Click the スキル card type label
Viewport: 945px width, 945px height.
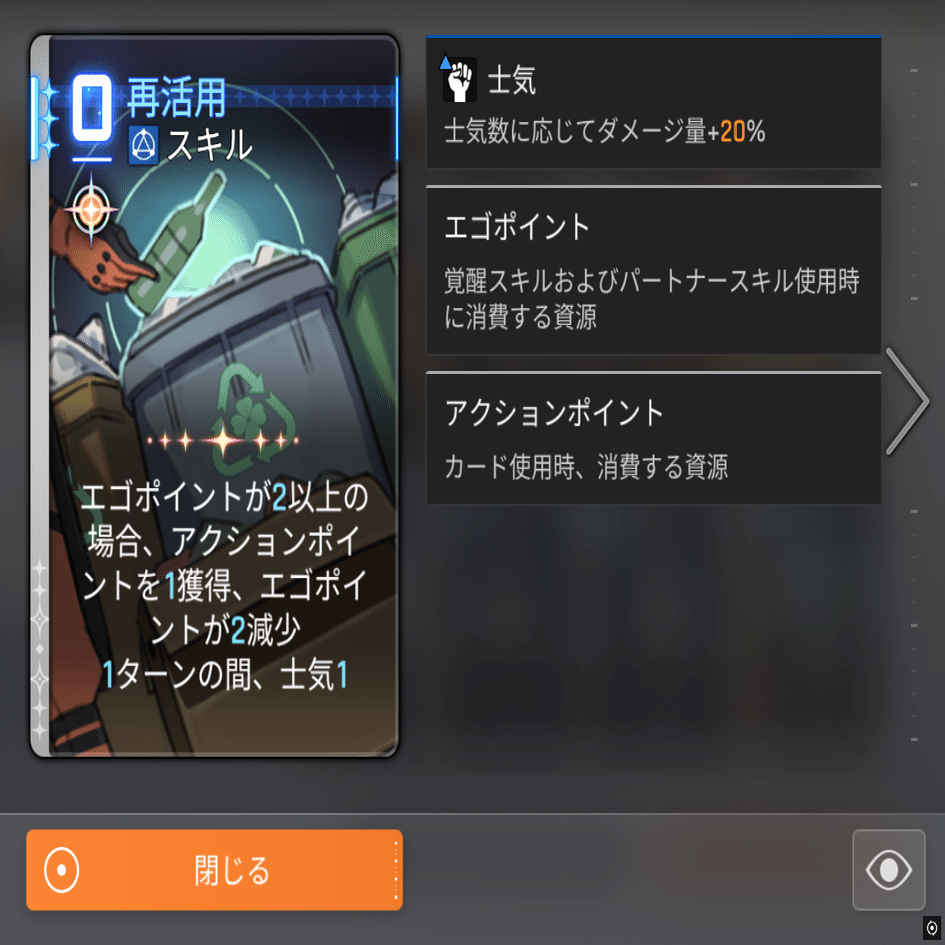click(x=209, y=145)
